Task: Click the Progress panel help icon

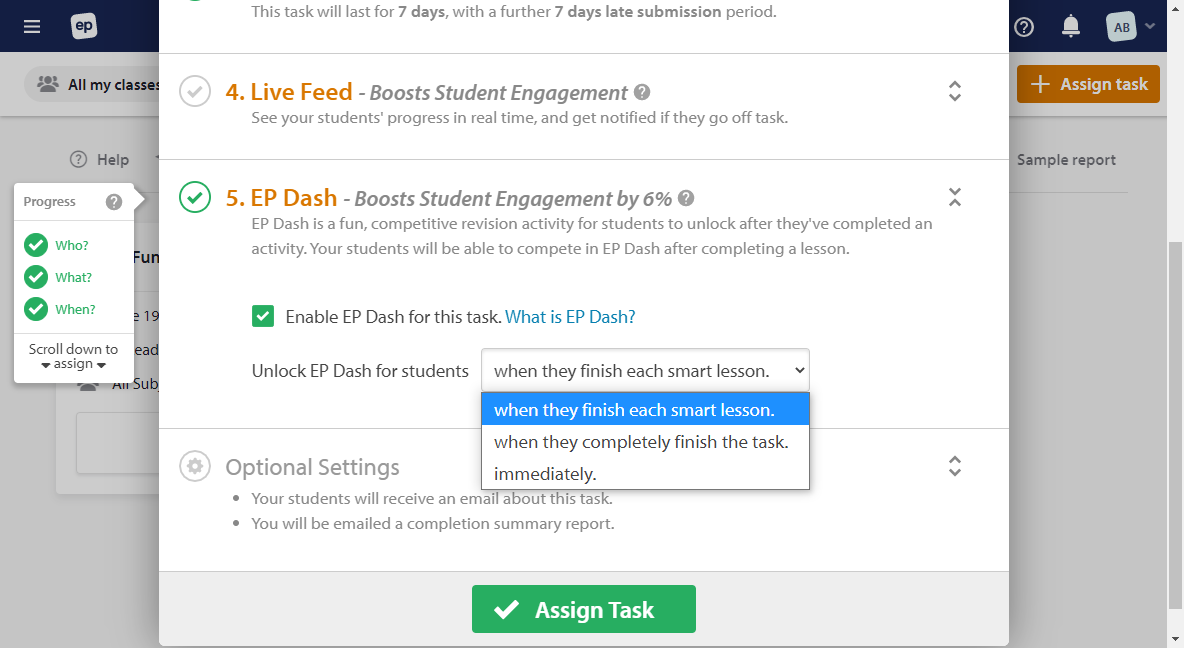Action: coord(114,202)
